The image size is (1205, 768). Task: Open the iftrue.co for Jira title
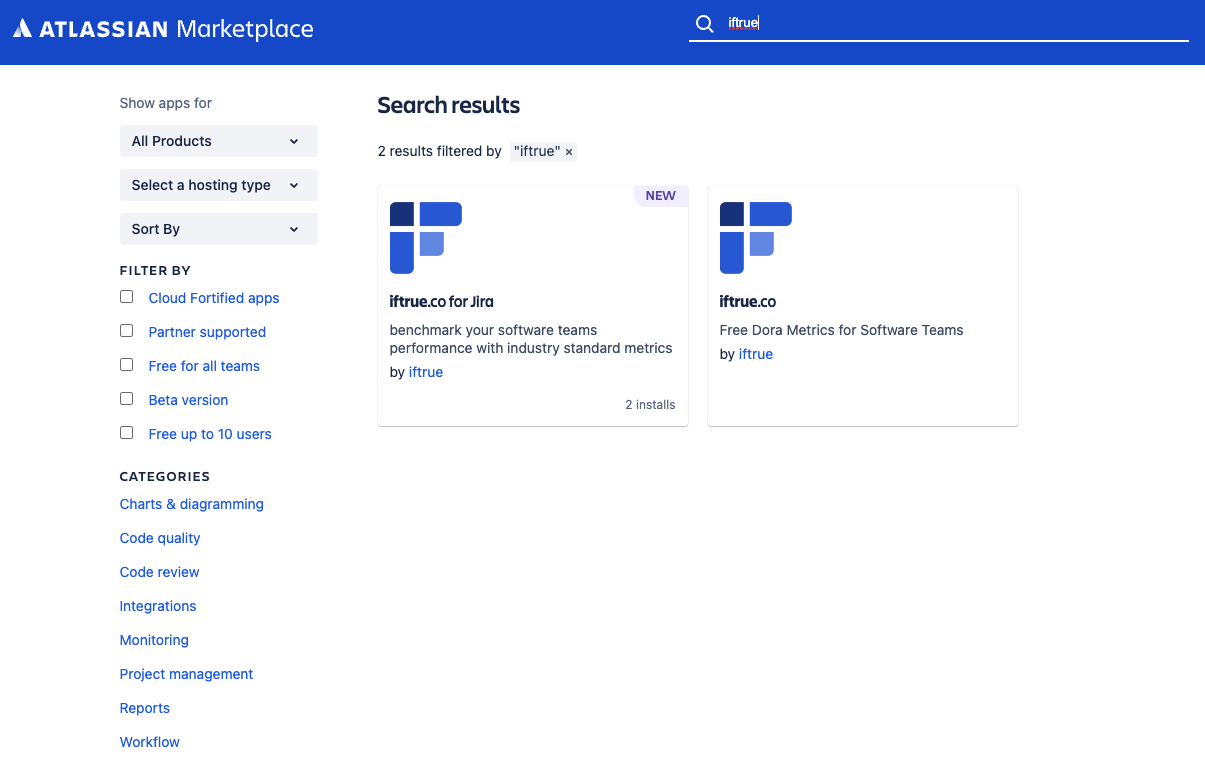(441, 301)
